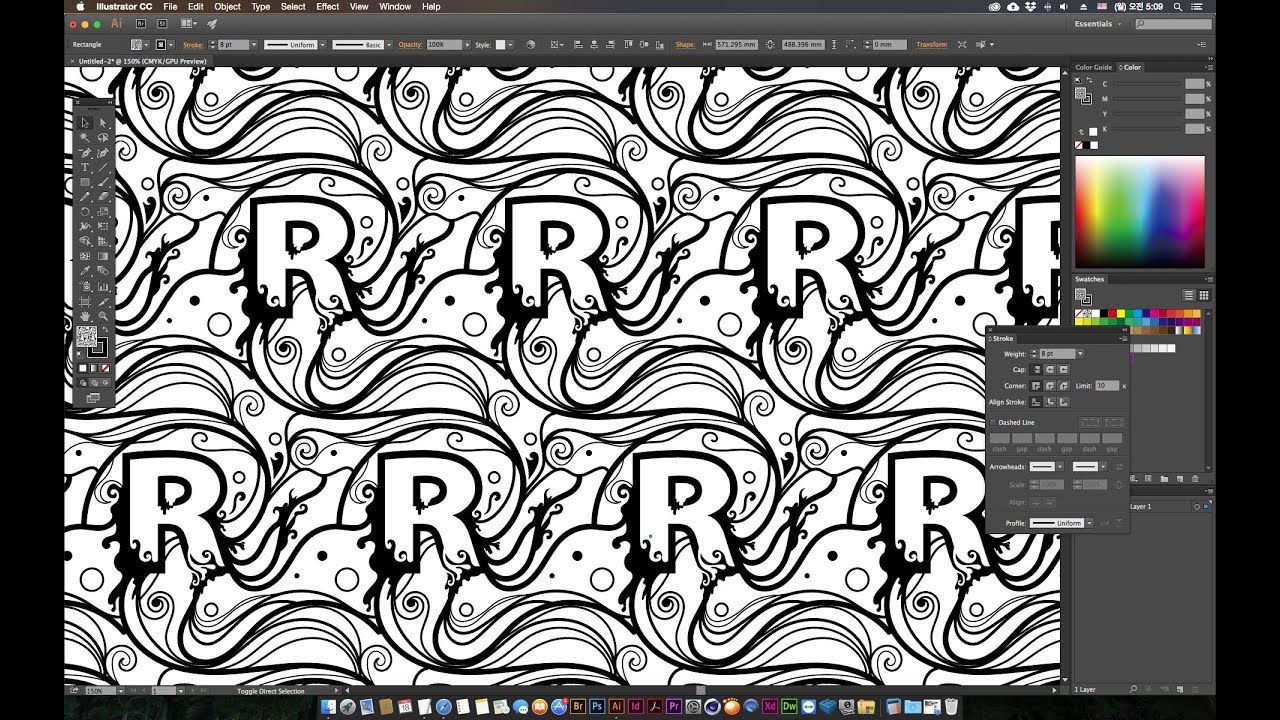Click the Stroke link in control bar
The image size is (1280, 720).
193,45
